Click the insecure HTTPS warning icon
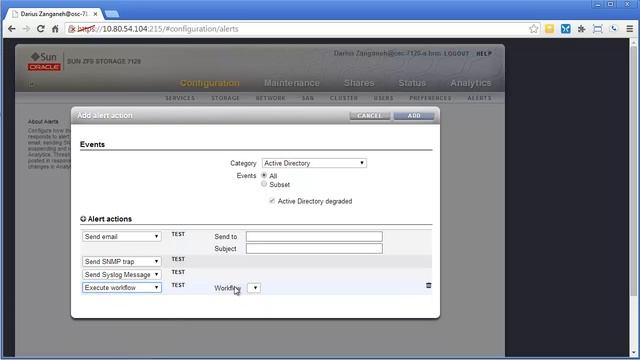This screenshot has height=360, width=640. point(72,29)
